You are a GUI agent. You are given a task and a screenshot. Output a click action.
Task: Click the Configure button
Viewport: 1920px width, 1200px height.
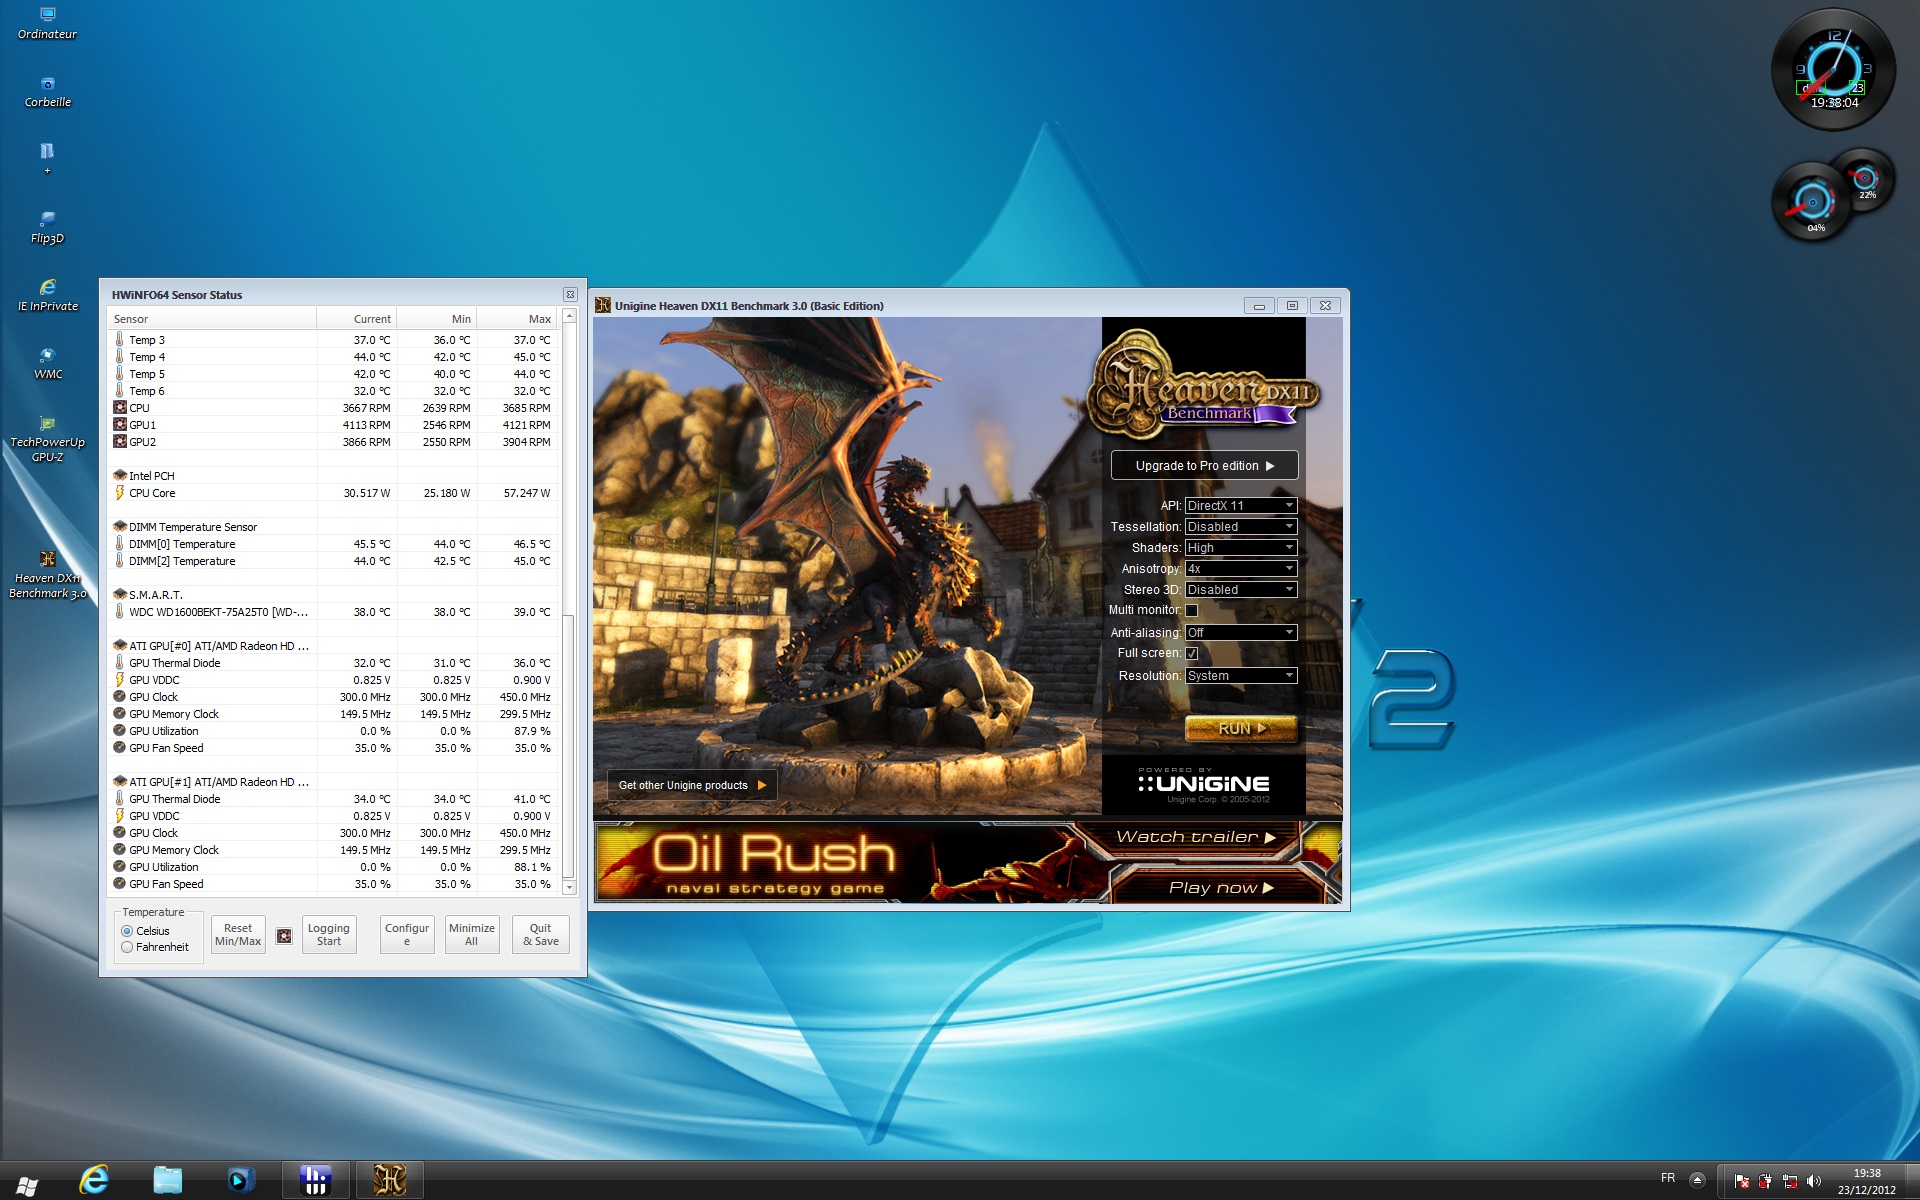[x=407, y=935]
